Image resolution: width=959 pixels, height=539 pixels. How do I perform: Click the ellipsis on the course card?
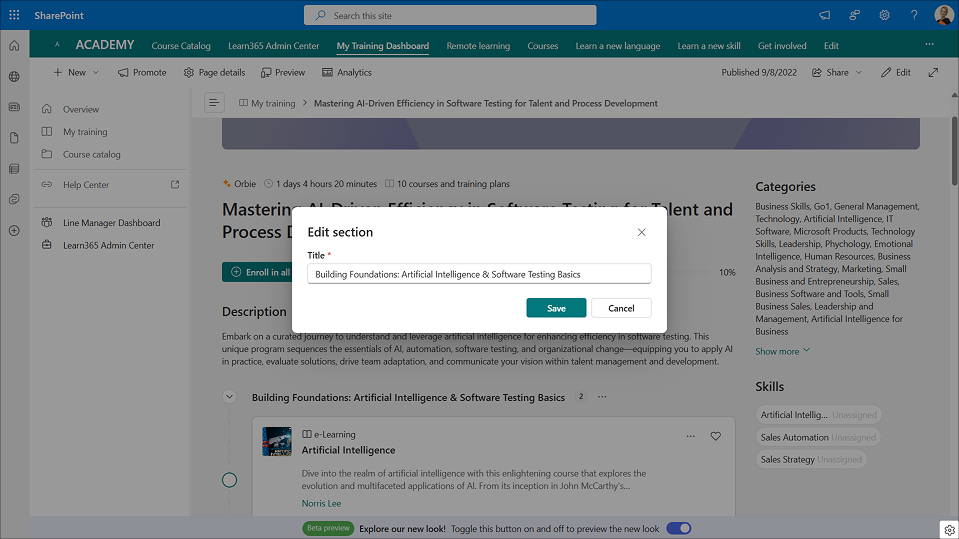coord(690,436)
